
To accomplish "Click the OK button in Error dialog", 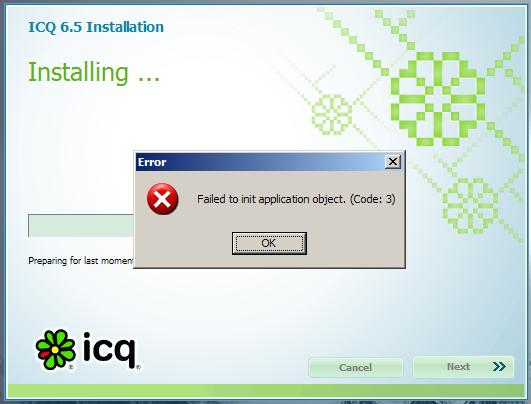I will (x=269, y=243).
